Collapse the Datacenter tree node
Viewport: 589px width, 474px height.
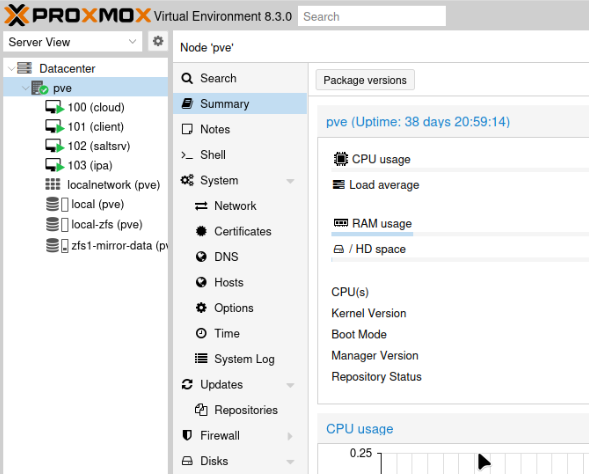[11, 69]
